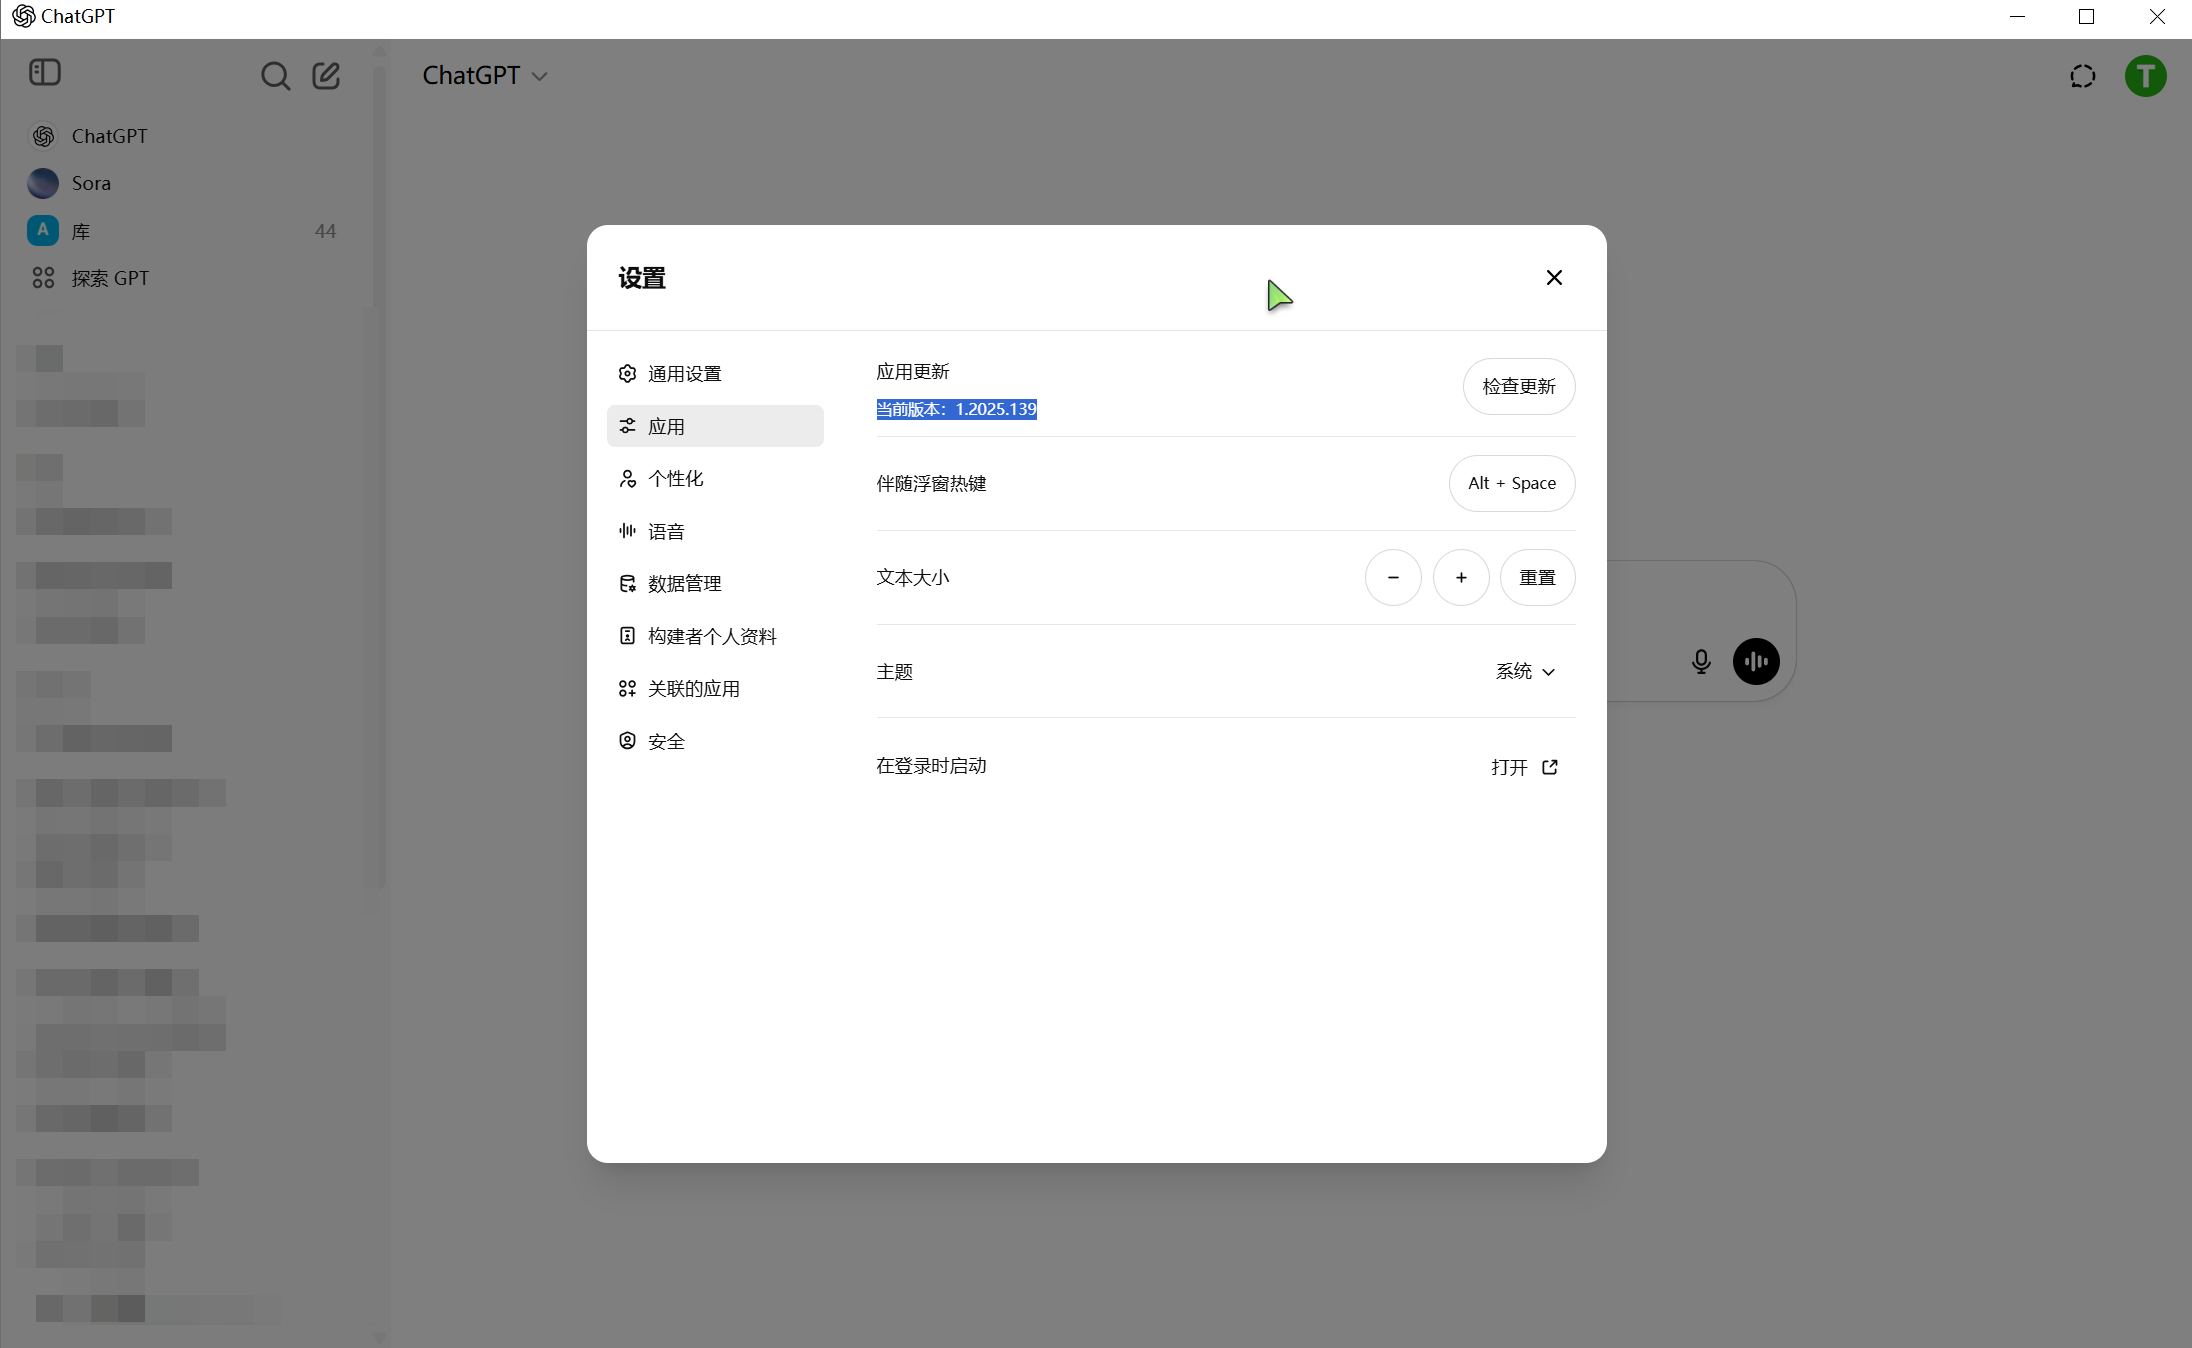Click the 应用更新 label
This screenshot has height=1348, width=2192.
click(x=912, y=372)
